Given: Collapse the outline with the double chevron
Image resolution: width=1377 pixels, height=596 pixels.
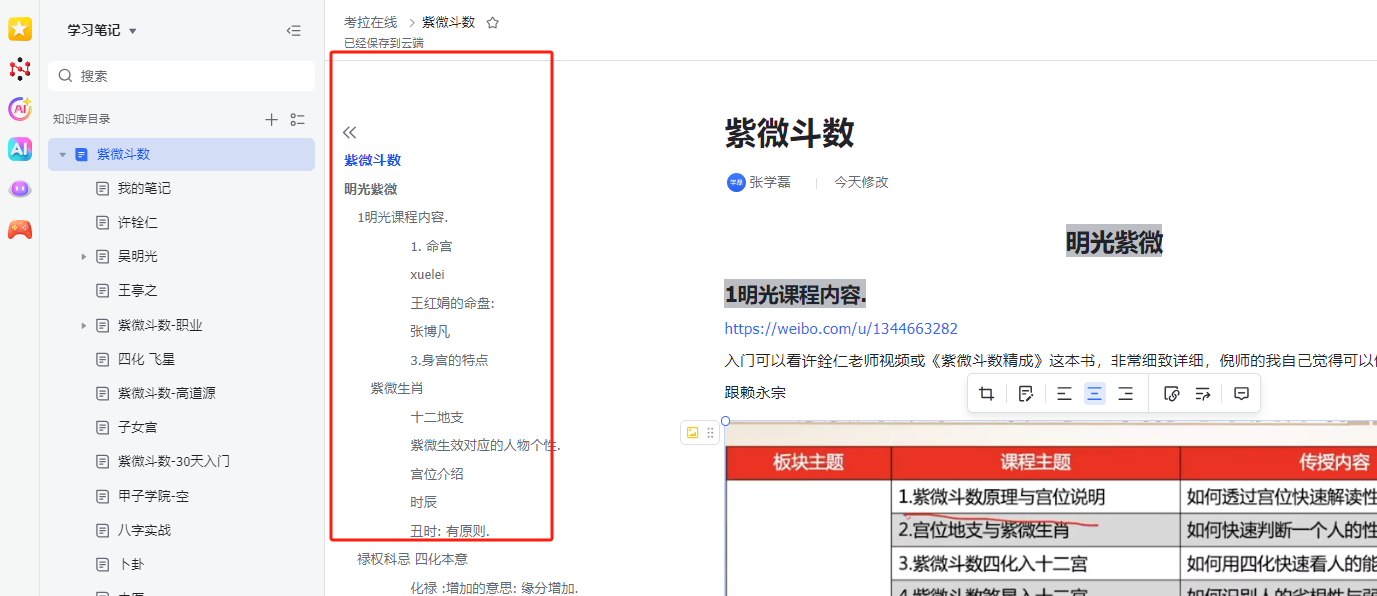Looking at the screenshot, I should click(x=349, y=132).
